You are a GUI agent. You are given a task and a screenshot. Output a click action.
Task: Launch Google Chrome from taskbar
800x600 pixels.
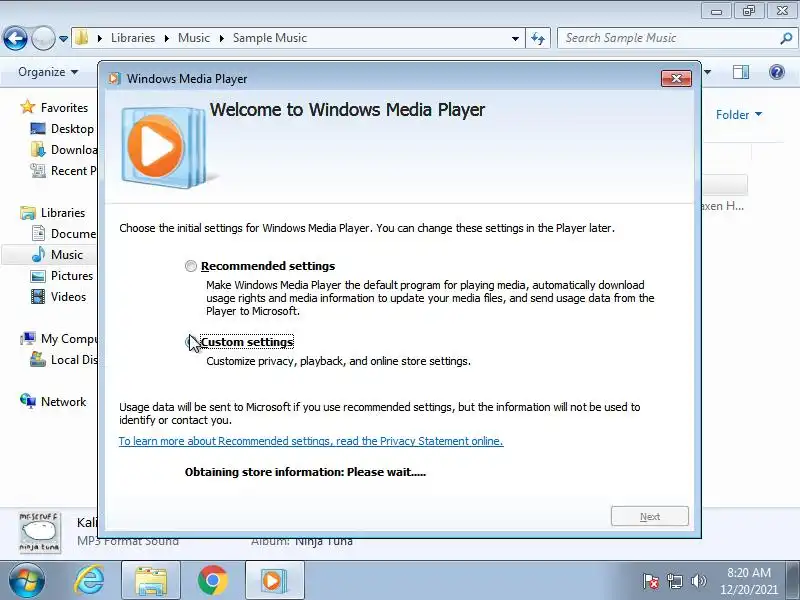tap(212, 580)
